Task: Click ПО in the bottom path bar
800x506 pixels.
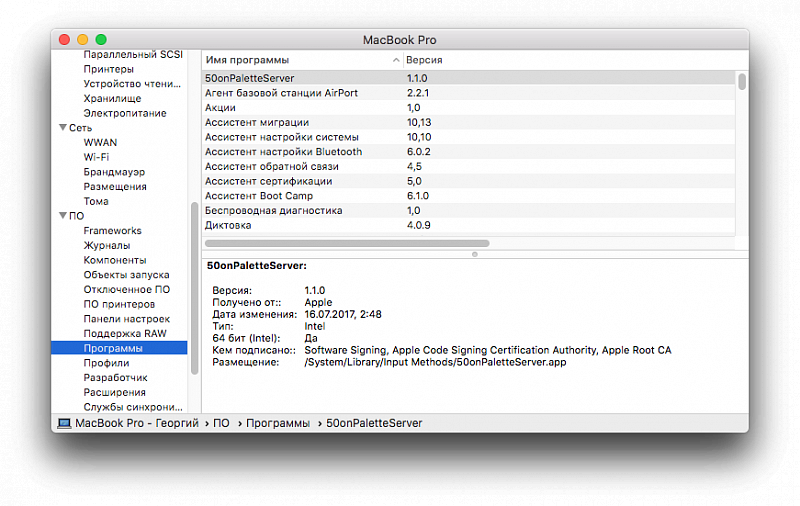Action: click(221, 423)
